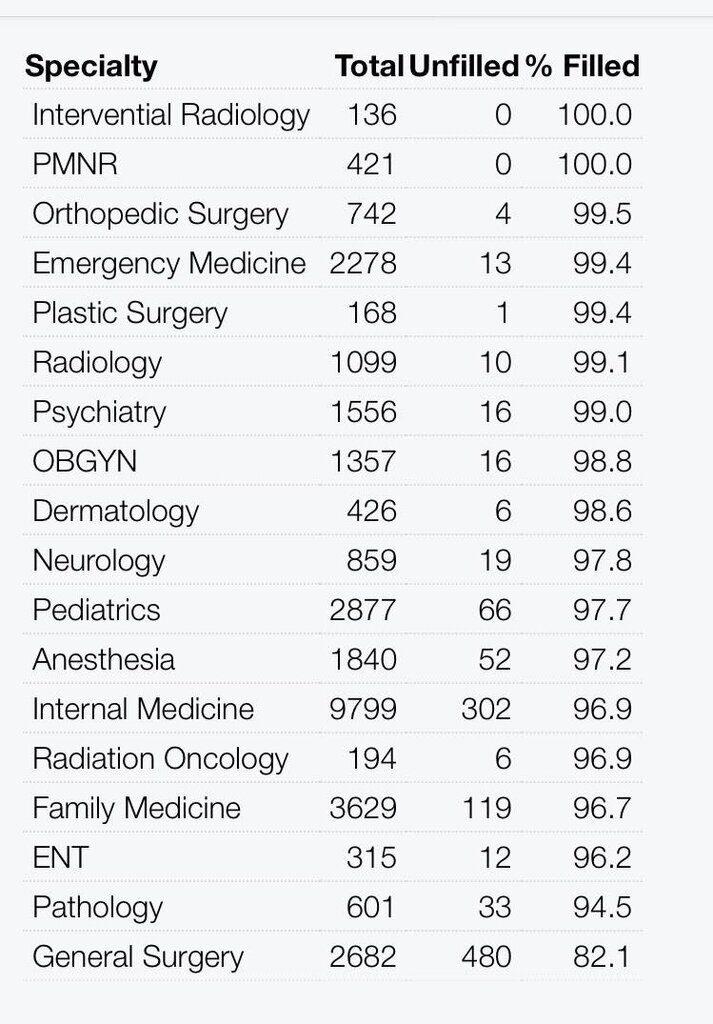Click the Unfilled column header
713x1024 pixels.
[465, 67]
